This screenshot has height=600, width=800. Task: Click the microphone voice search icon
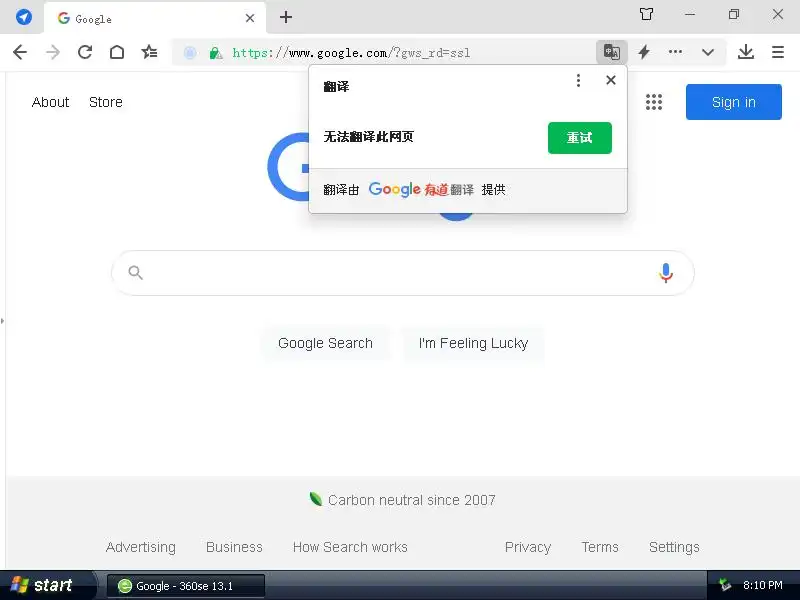[x=665, y=273]
